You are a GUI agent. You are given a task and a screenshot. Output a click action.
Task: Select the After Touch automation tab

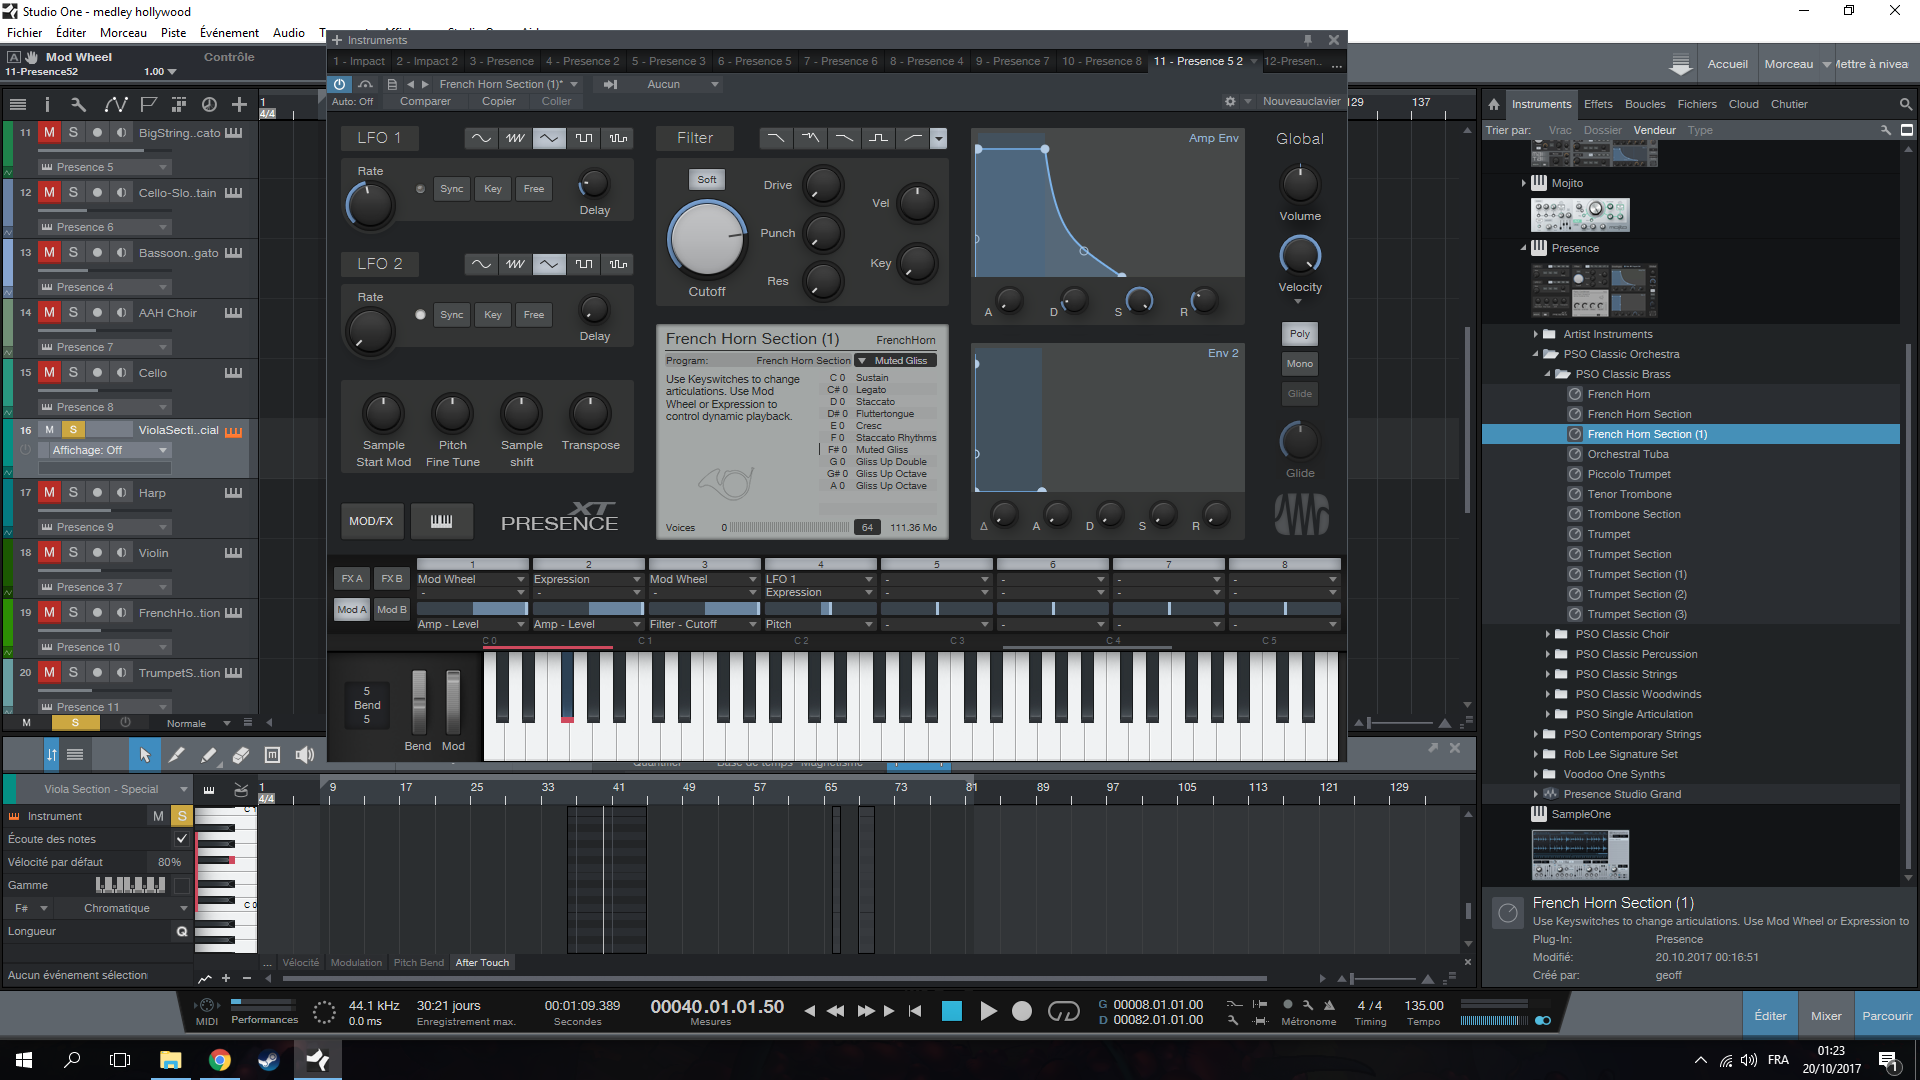482,963
